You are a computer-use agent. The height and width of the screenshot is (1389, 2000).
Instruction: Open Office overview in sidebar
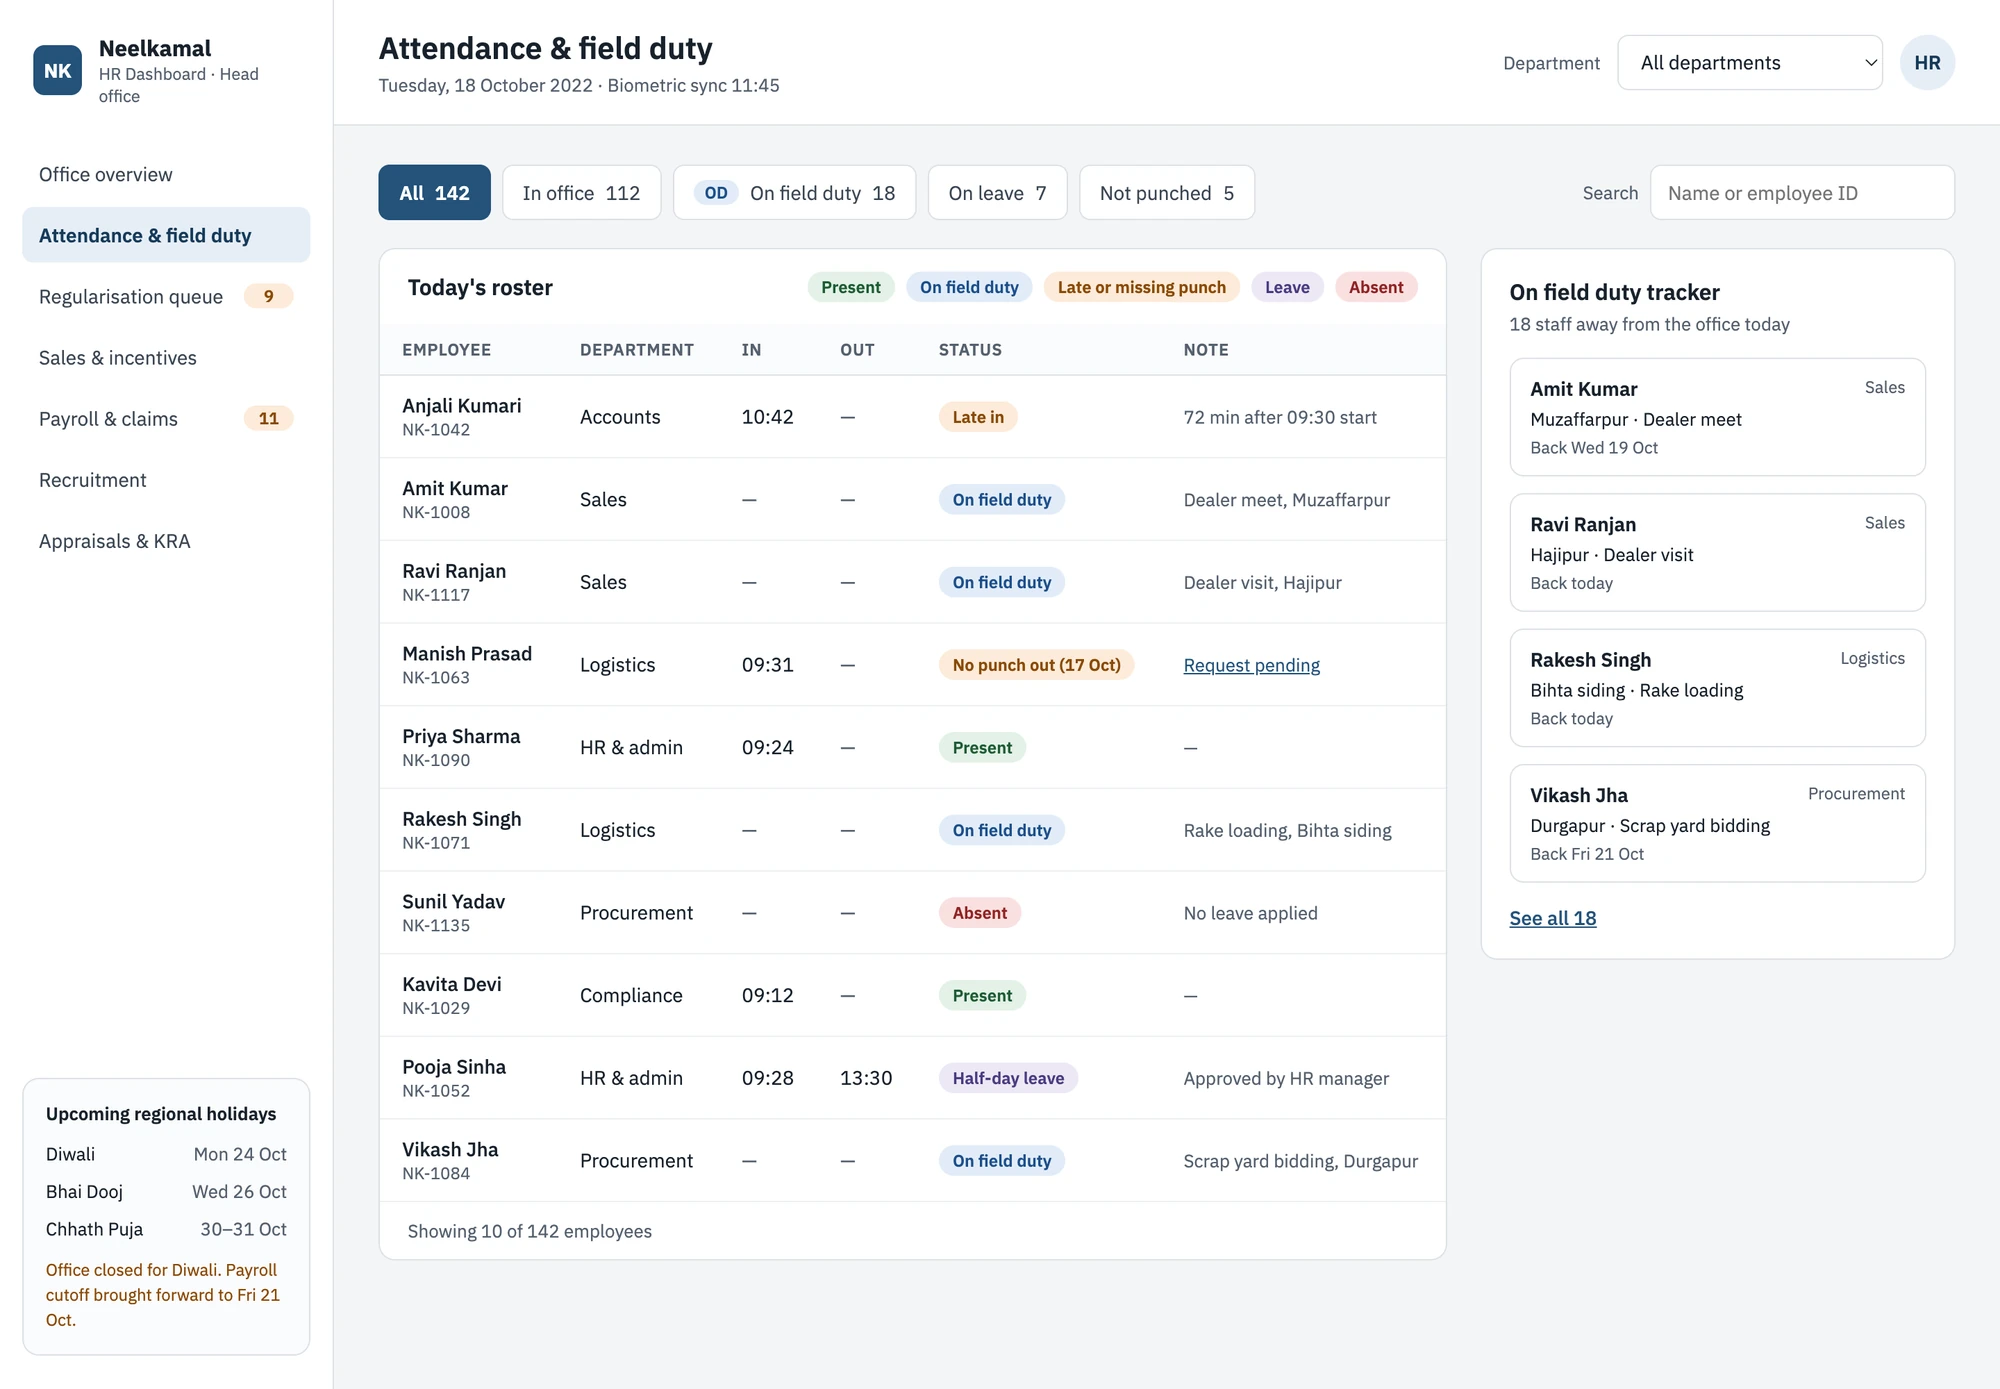coord(166,175)
